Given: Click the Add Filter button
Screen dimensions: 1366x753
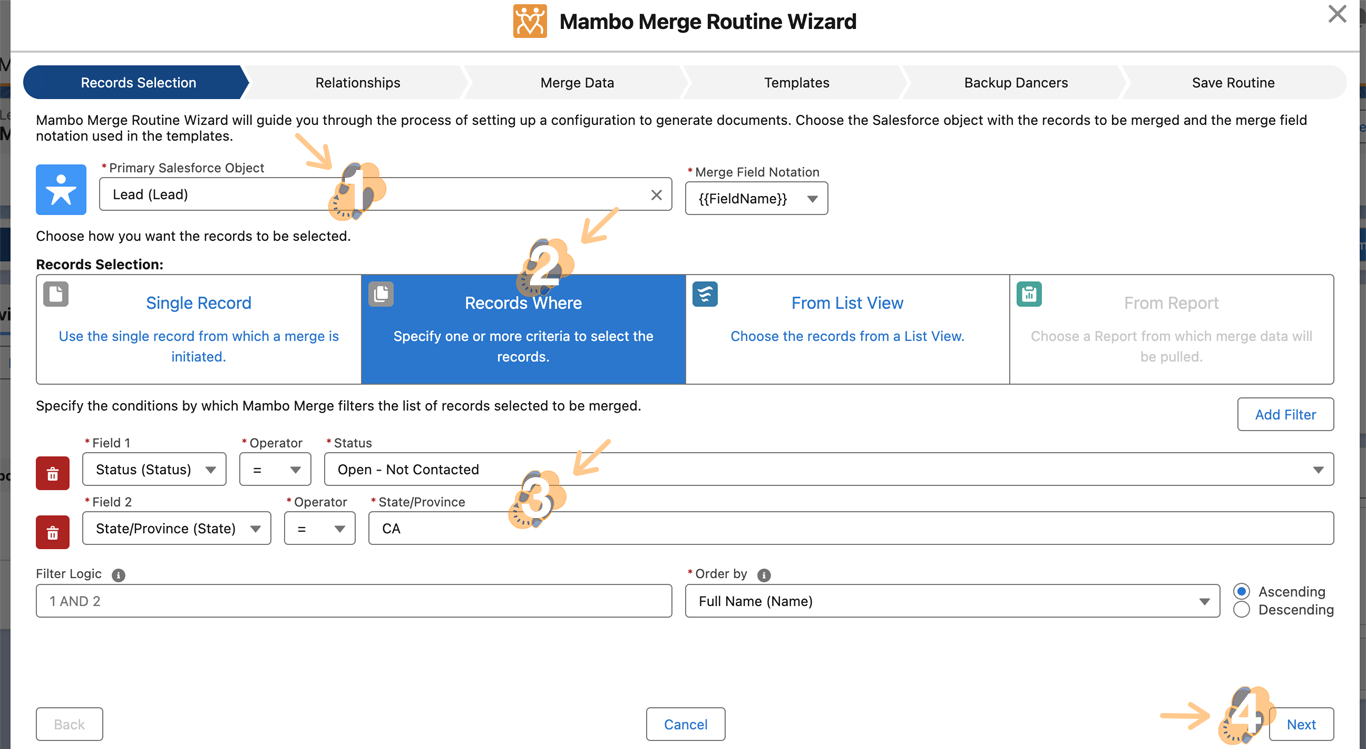Looking at the screenshot, I should (1285, 415).
